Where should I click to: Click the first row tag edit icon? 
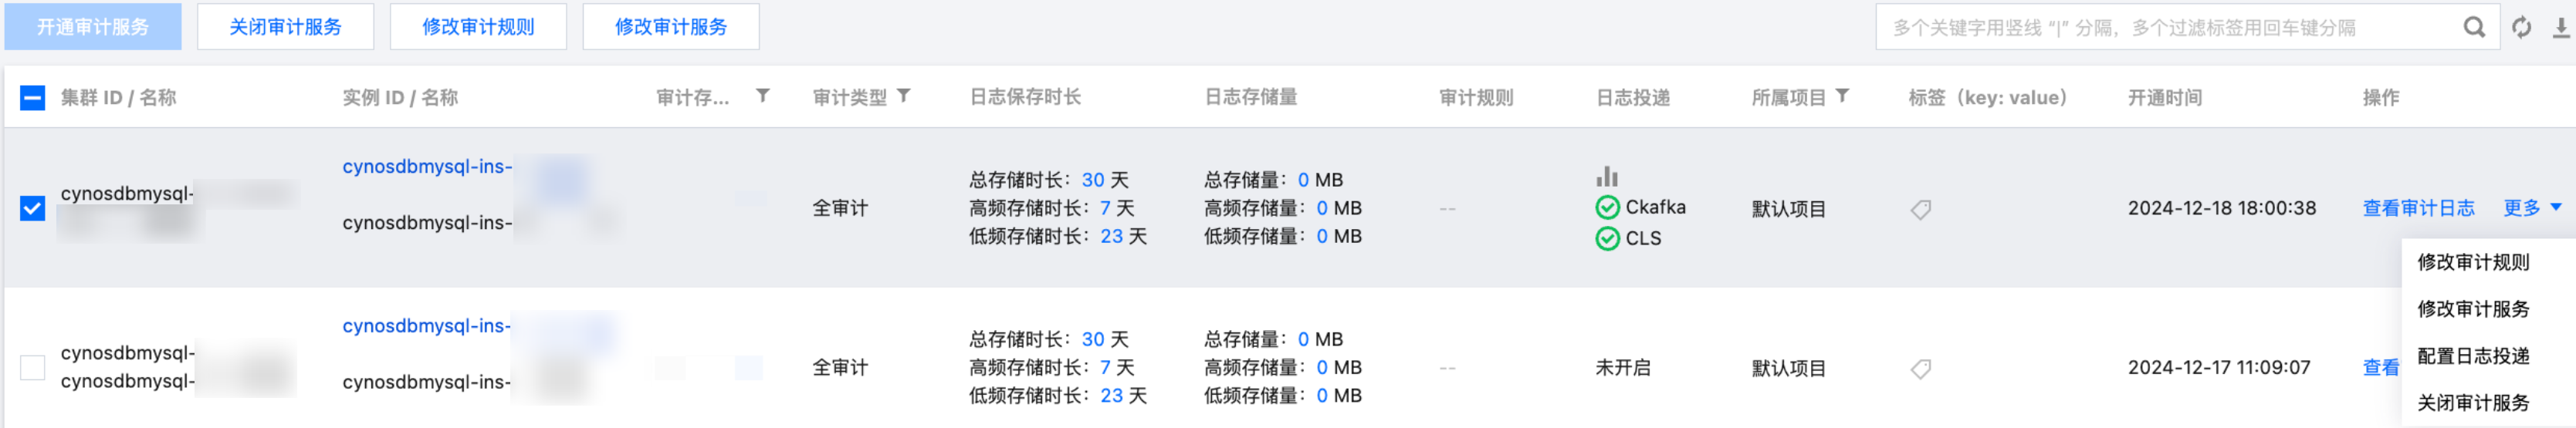[x=1920, y=209]
